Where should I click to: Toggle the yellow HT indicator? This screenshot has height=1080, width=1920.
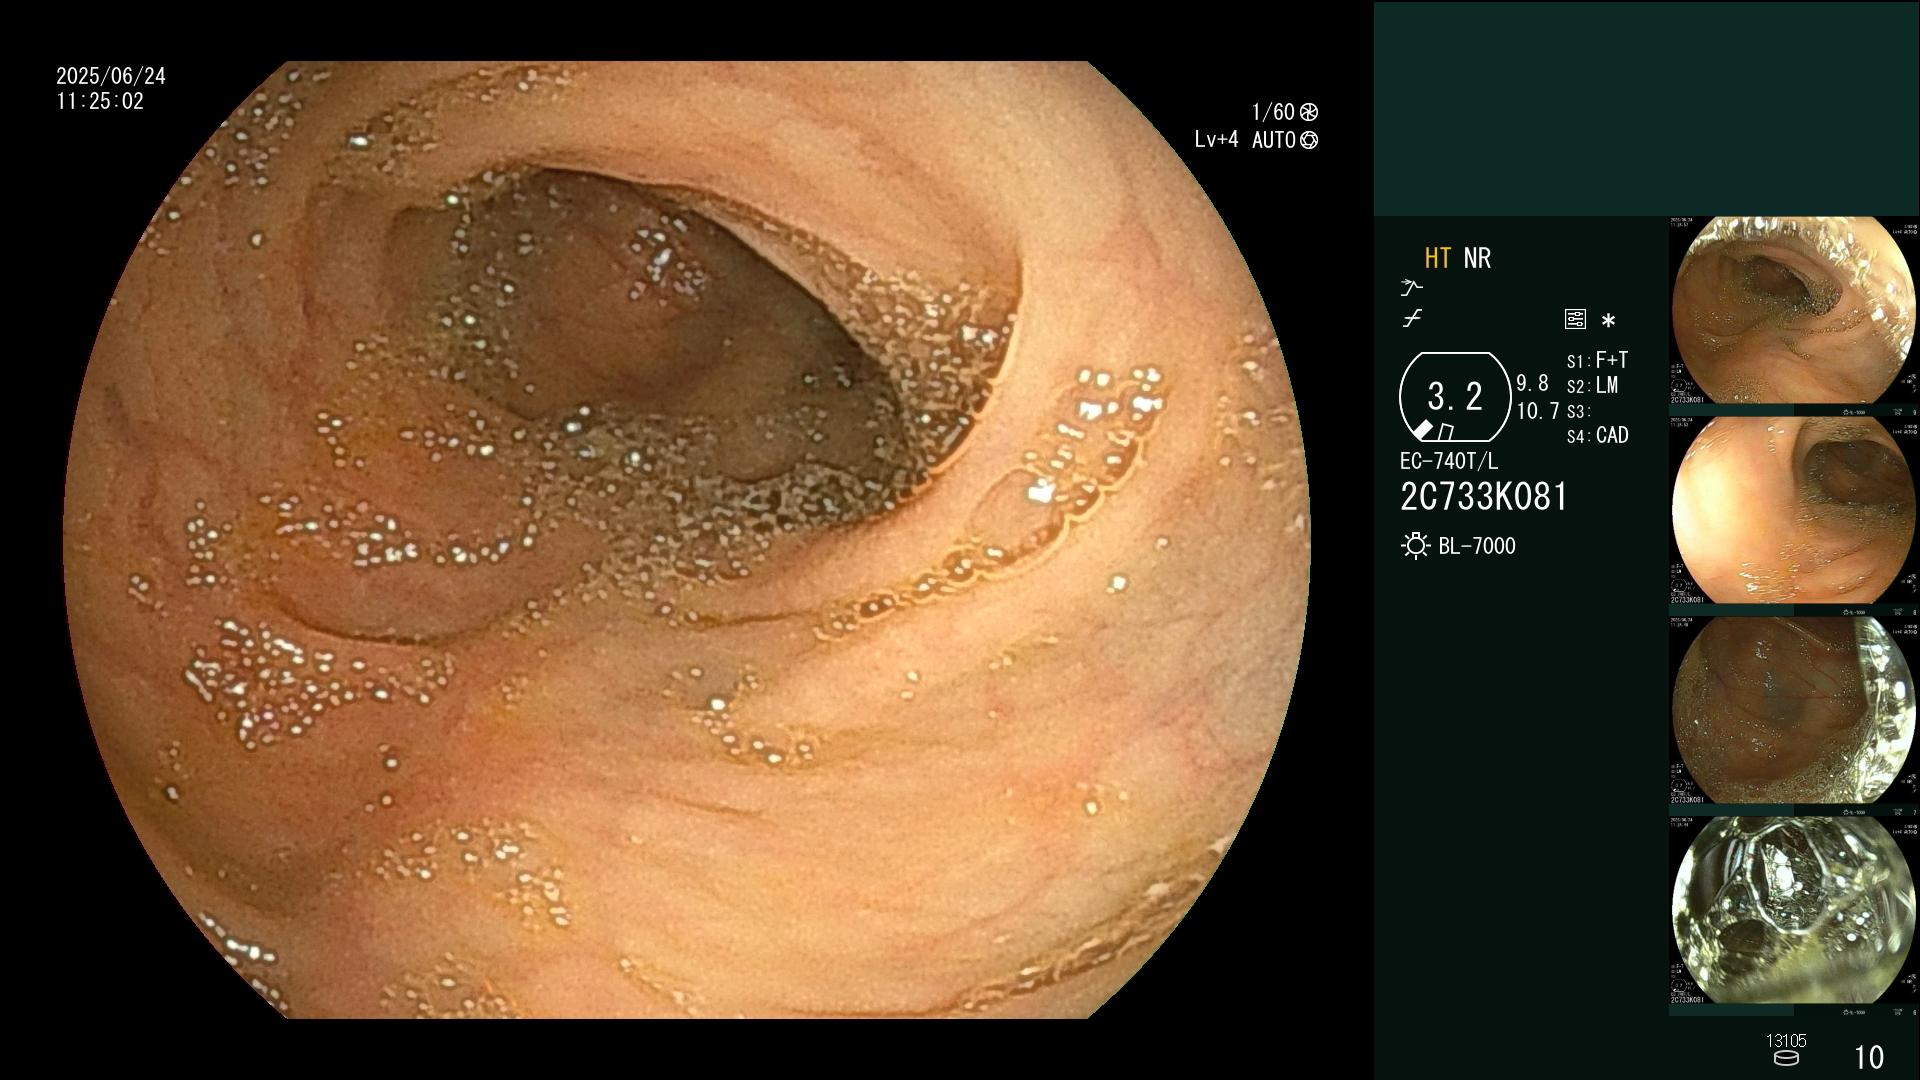coord(1438,258)
